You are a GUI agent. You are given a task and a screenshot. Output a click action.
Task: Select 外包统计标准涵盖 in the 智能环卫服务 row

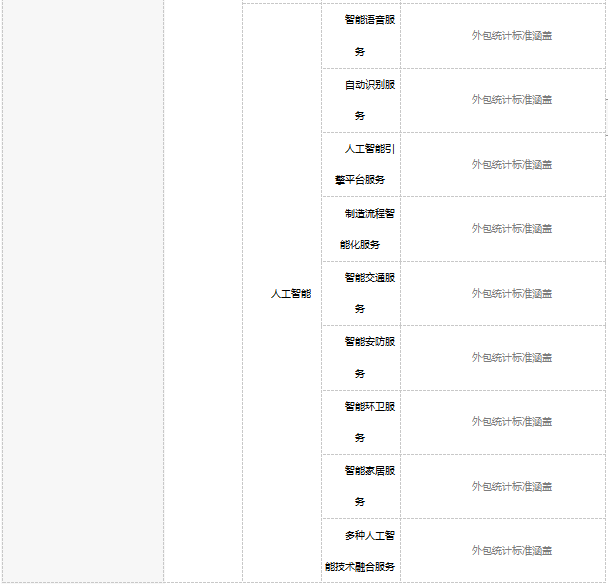click(x=512, y=422)
